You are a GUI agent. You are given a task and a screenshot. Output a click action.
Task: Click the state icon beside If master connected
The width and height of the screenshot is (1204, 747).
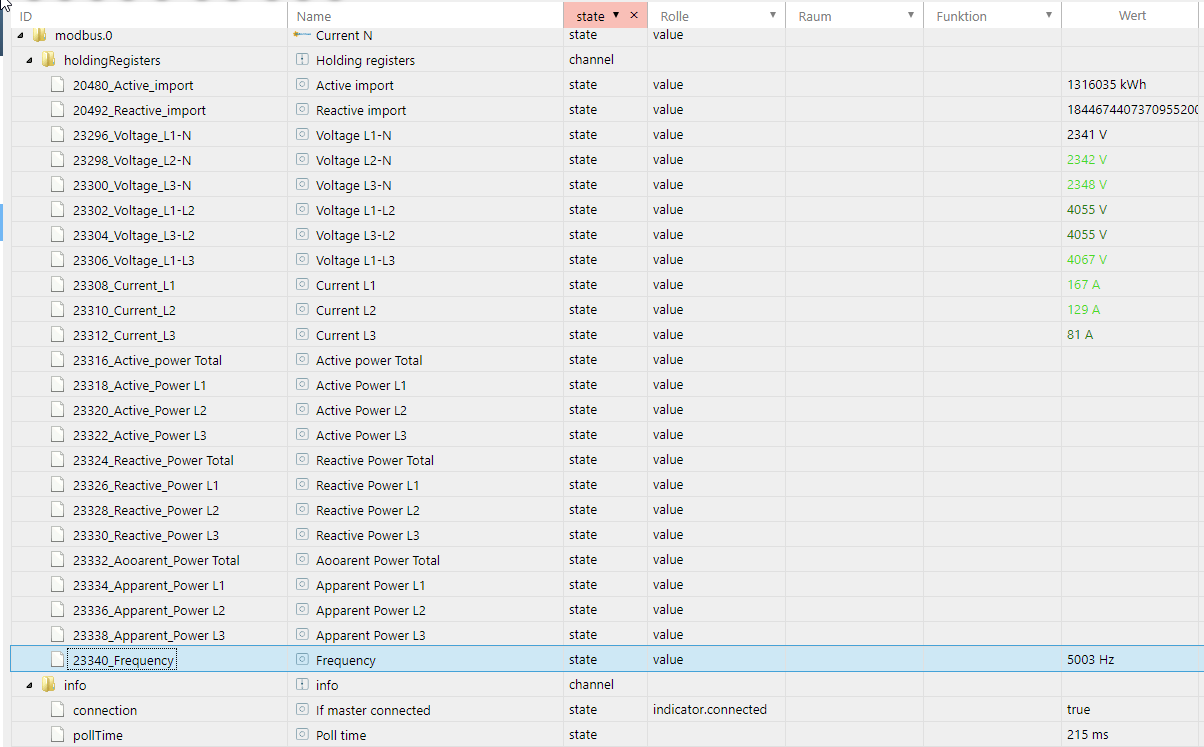click(x=302, y=710)
